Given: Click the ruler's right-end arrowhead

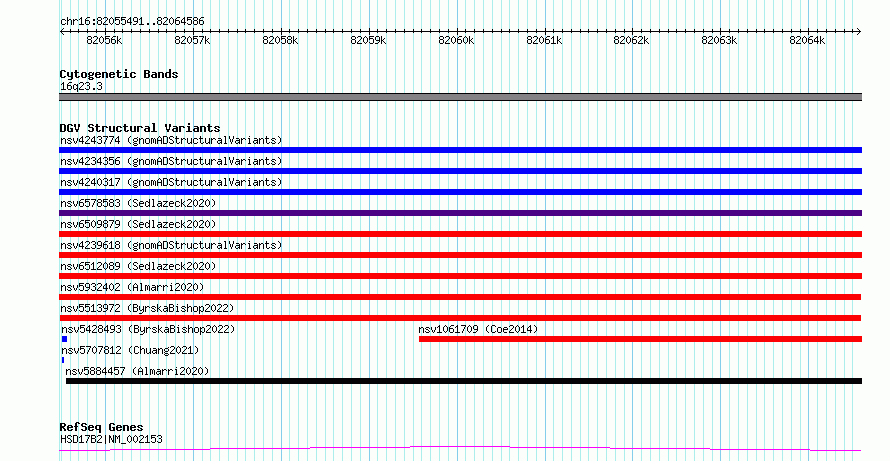Looking at the screenshot, I should click(859, 32).
